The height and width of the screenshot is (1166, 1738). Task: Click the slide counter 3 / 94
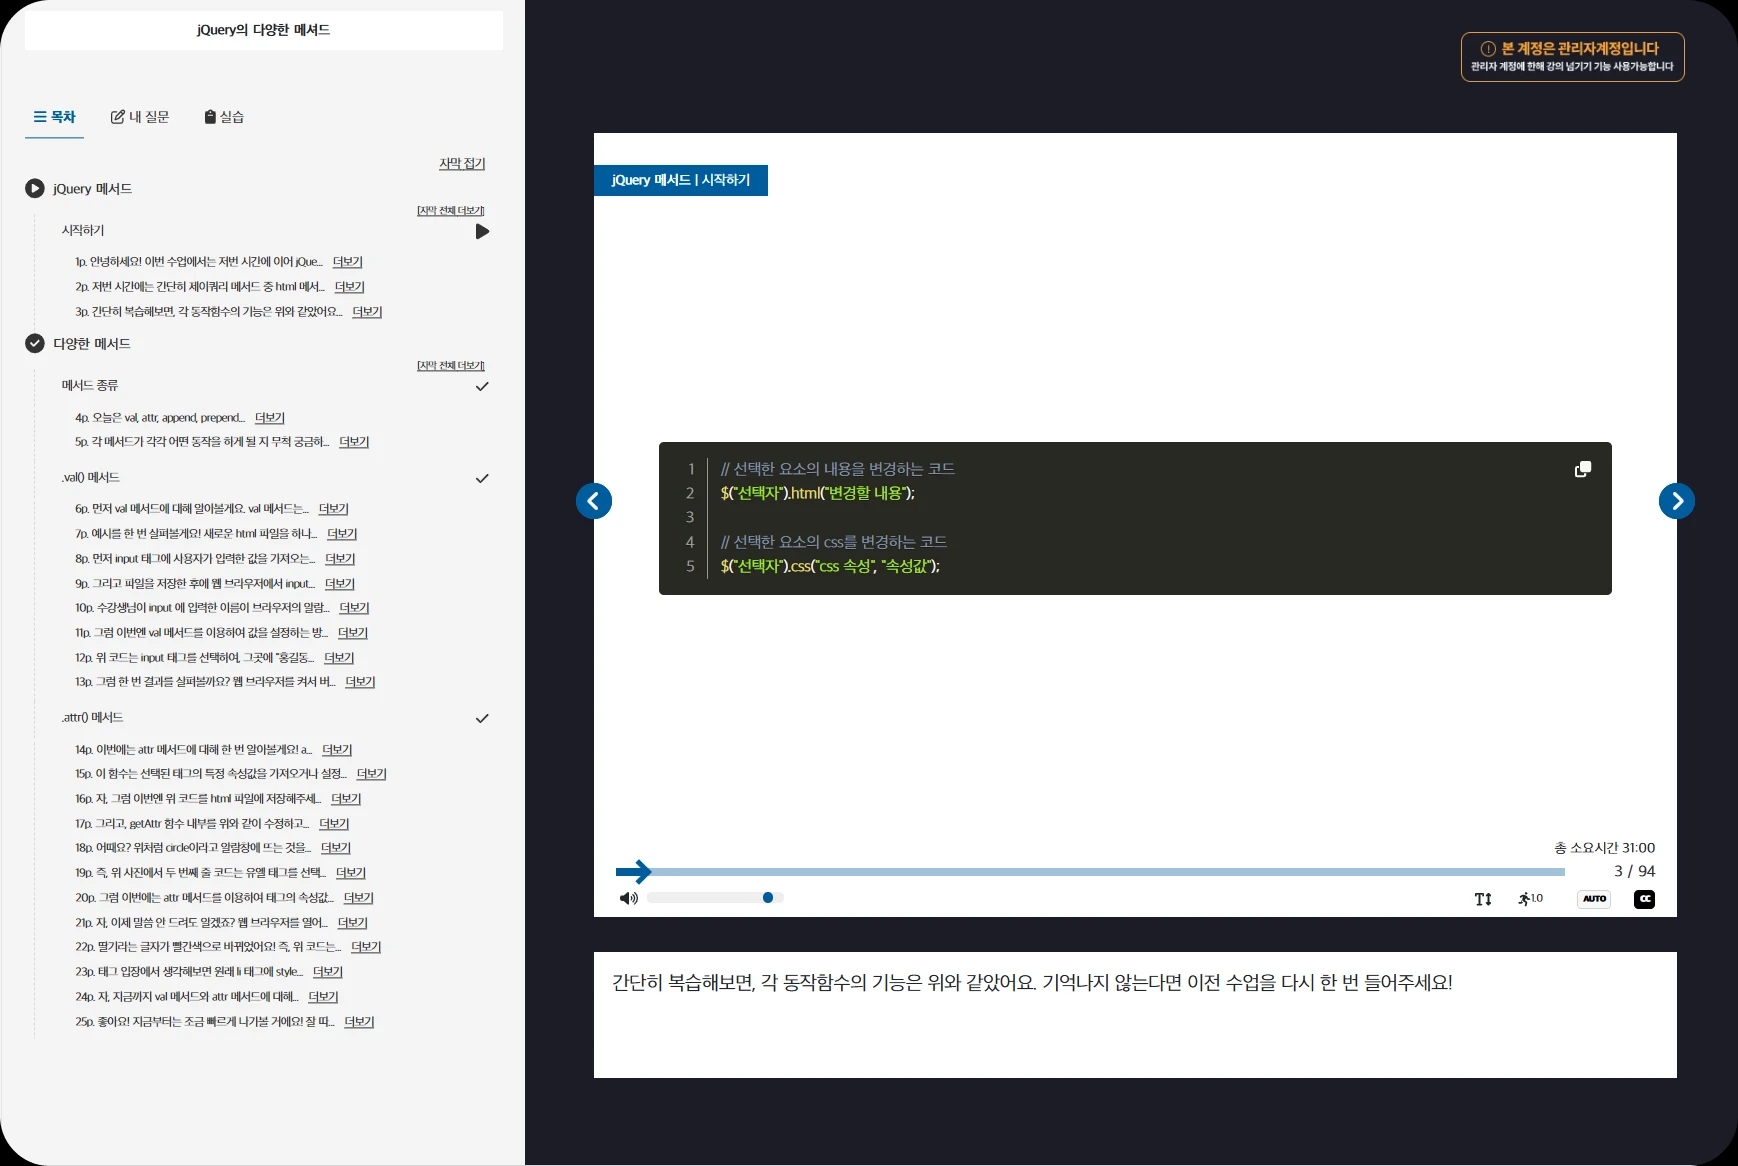coord(1634,871)
